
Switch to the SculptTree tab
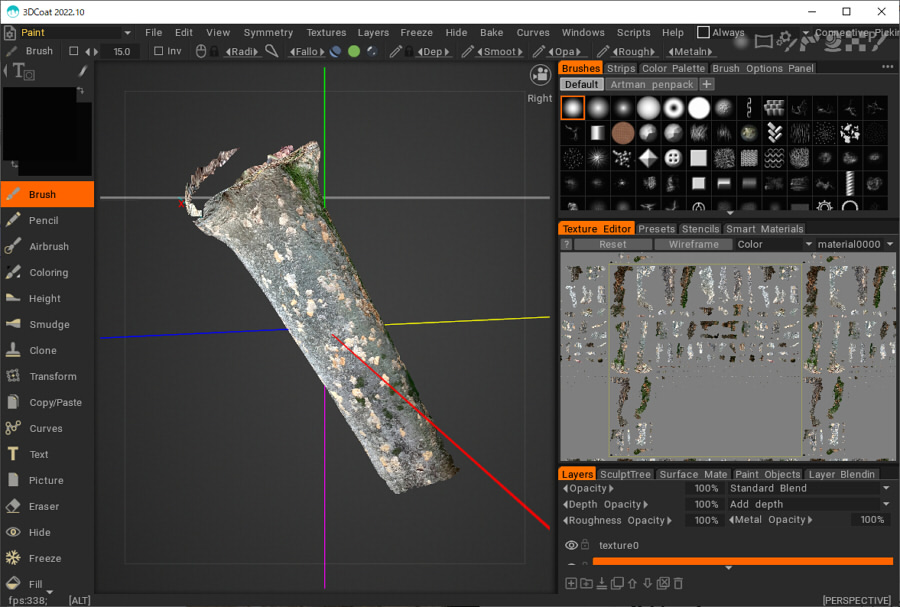[x=625, y=474]
